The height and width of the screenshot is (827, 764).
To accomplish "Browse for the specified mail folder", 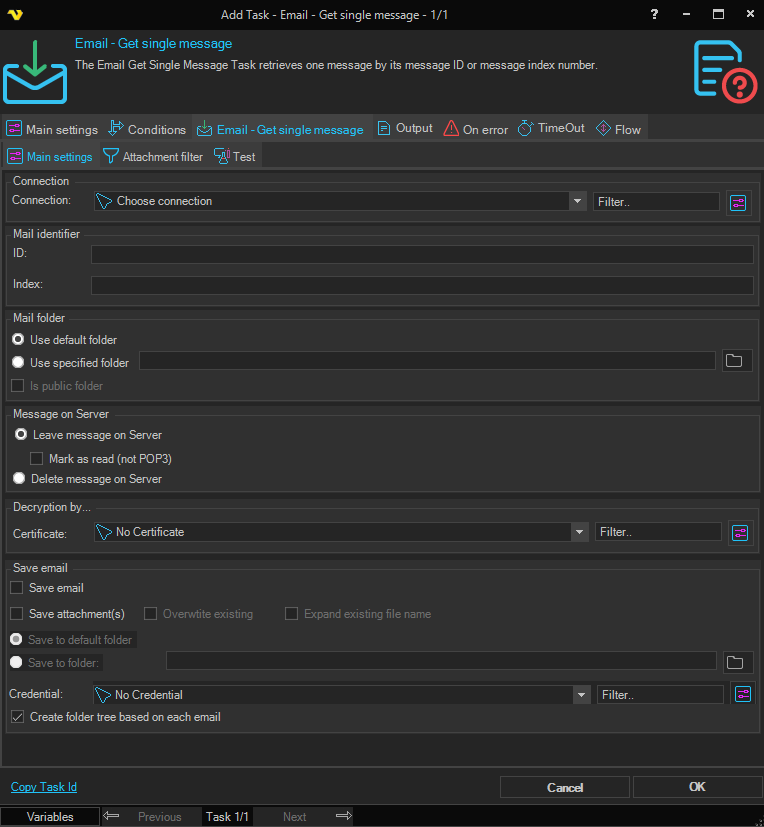I will (736, 361).
